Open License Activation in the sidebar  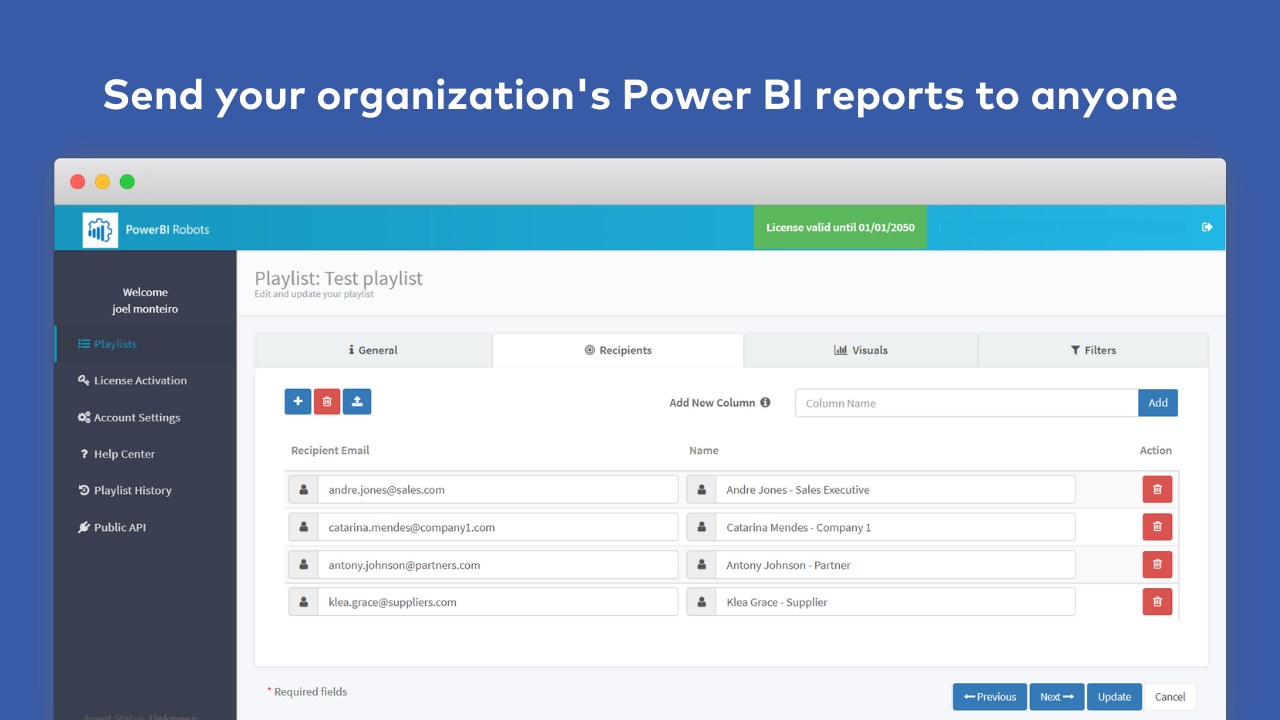point(146,381)
